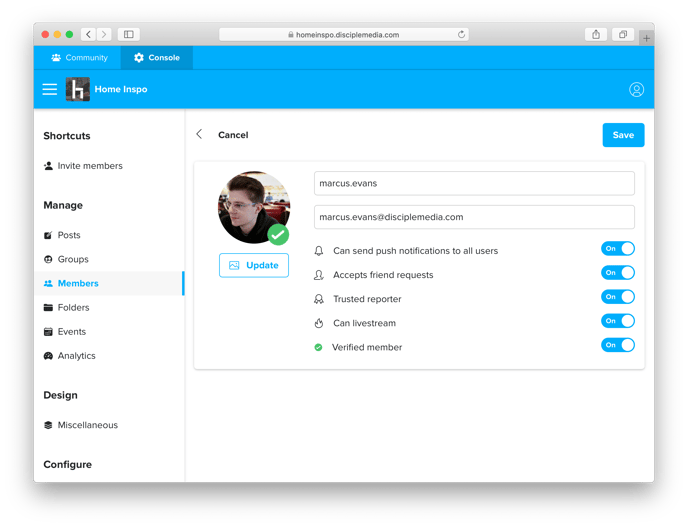The width and height of the screenshot is (688, 527).
Task: Click the Save button
Action: coord(623,135)
